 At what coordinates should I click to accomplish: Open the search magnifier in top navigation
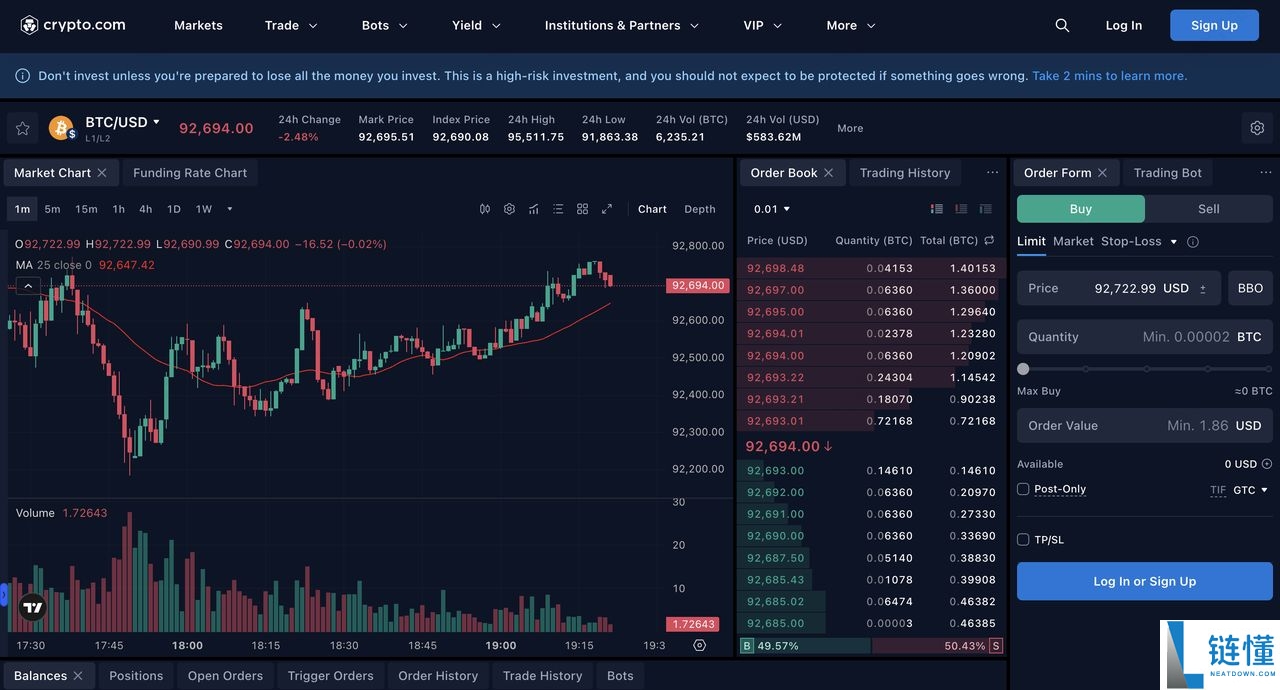[1062, 25]
